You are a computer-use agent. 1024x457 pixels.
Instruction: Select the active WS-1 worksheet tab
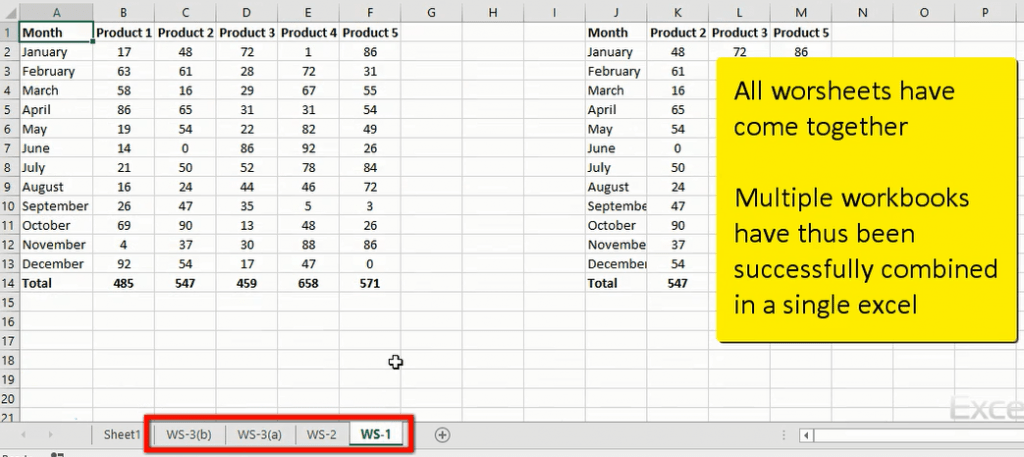376,435
